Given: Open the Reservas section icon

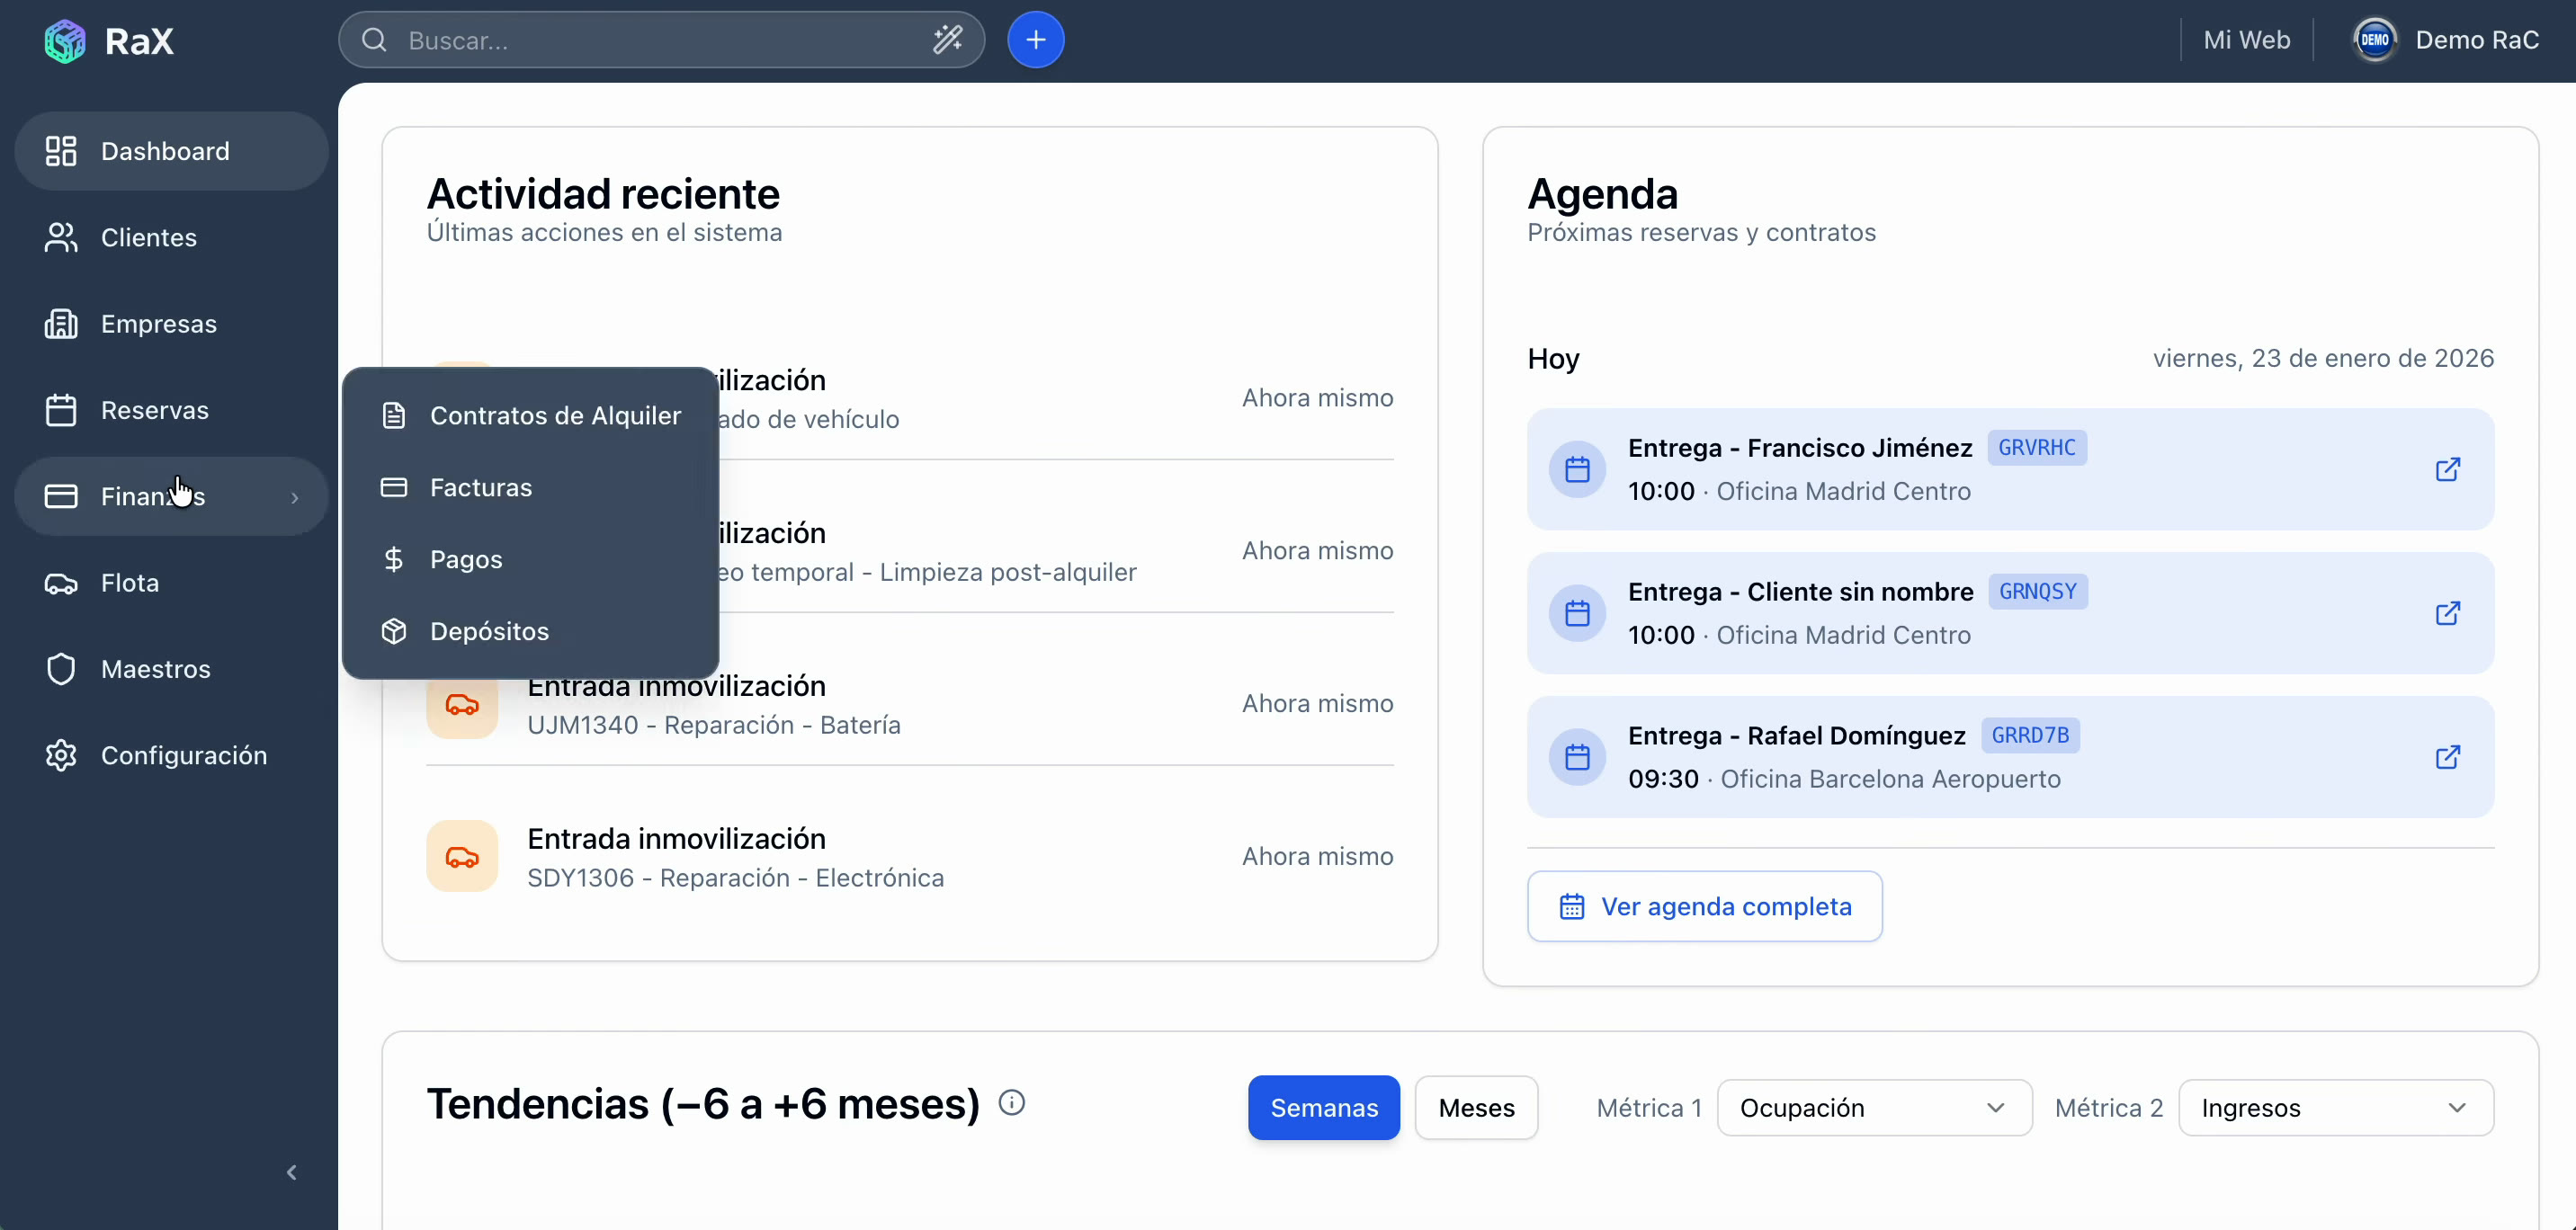Looking at the screenshot, I should 61,410.
